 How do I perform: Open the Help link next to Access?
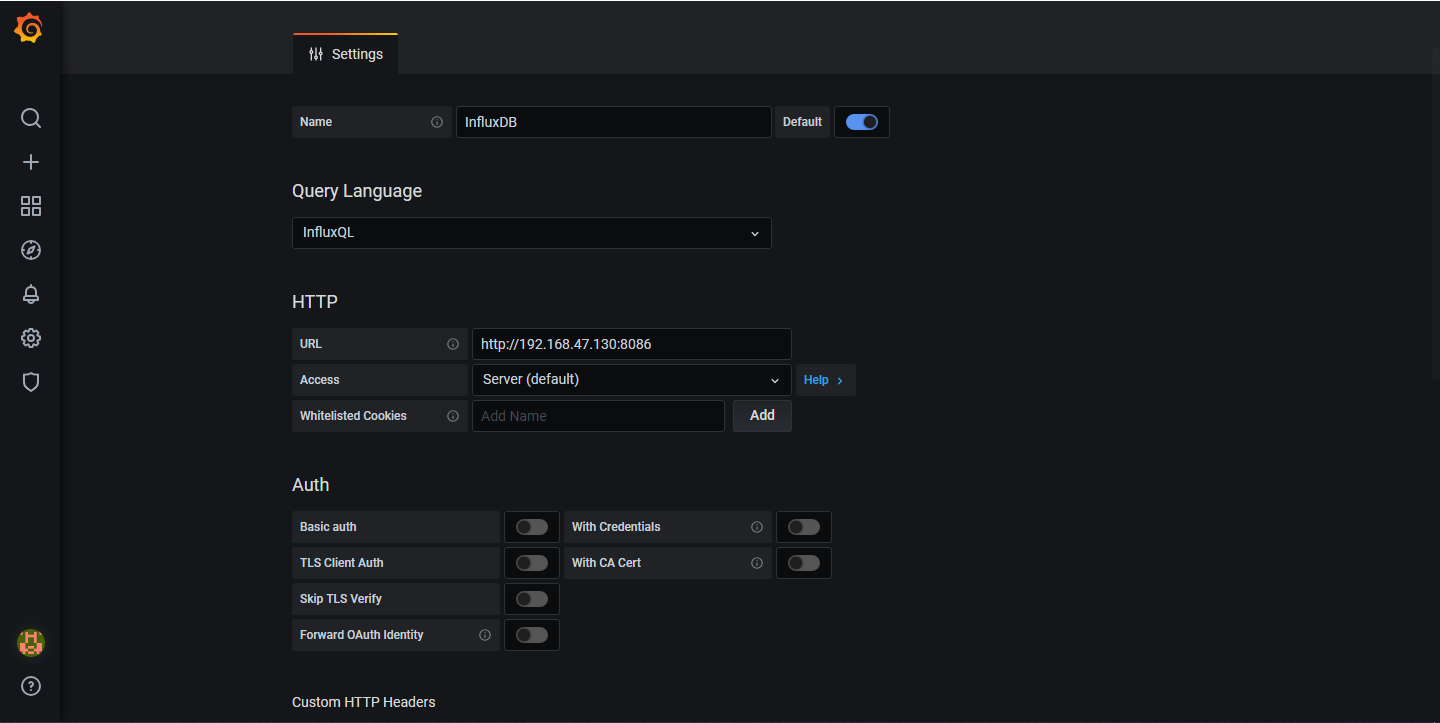pos(824,379)
